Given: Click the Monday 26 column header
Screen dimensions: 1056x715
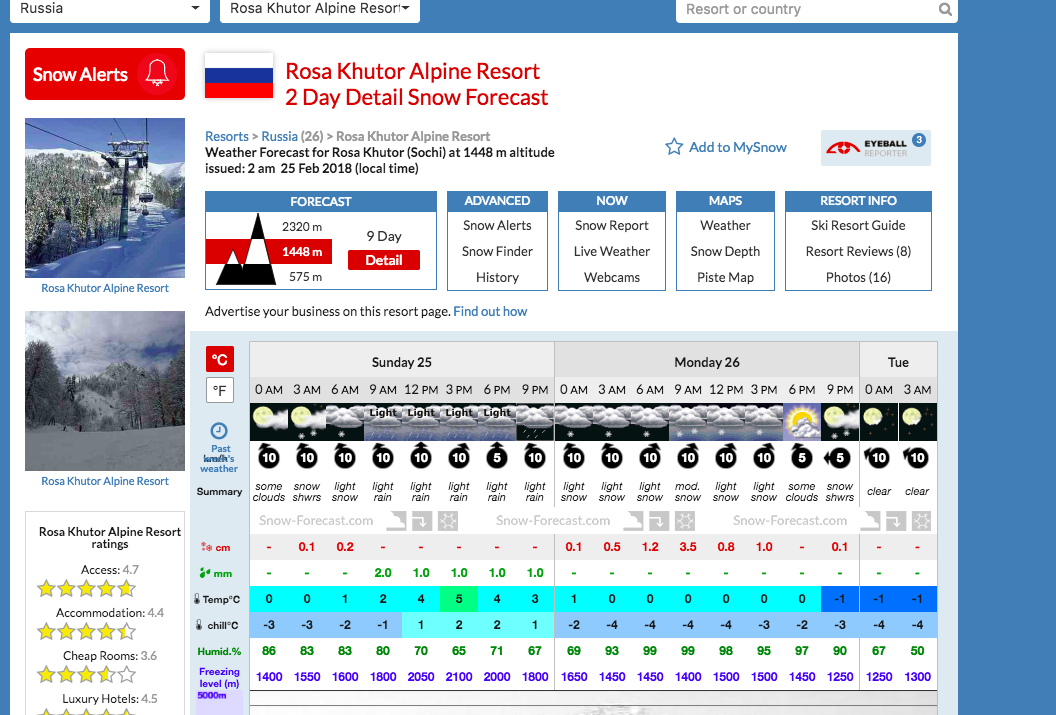Looking at the screenshot, I should 706,362.
